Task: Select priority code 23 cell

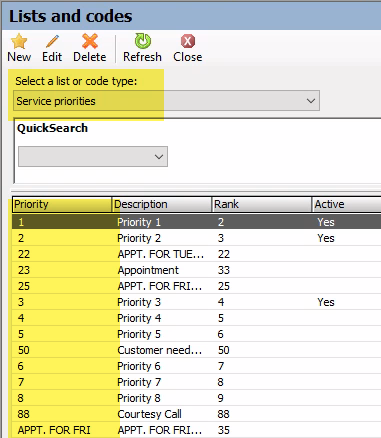Action: click(24, 270)
